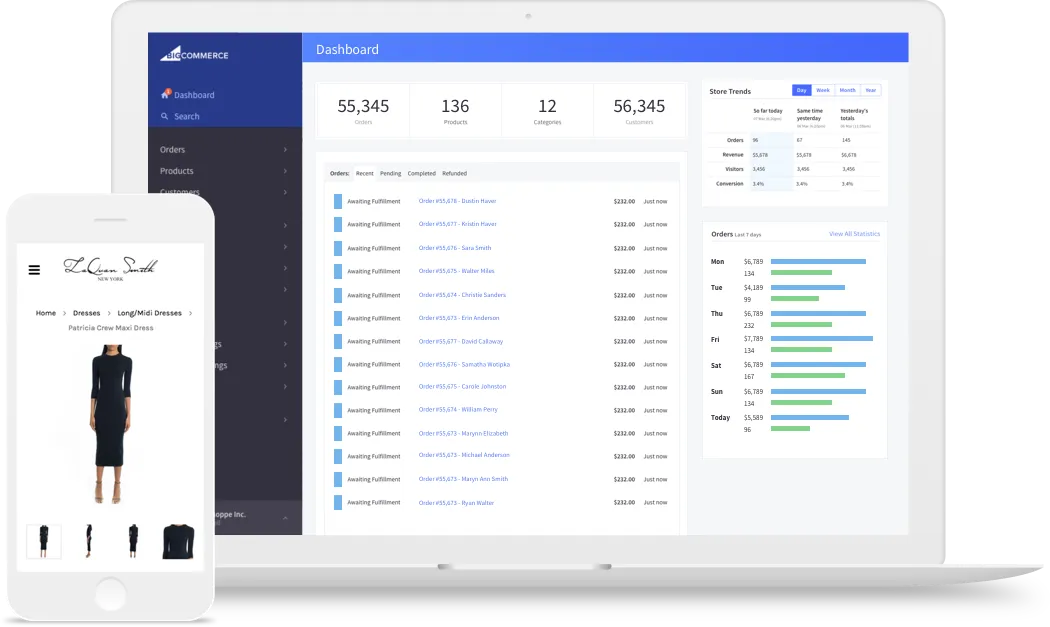Open the hamburger menu on the phone

click(34, 269)
